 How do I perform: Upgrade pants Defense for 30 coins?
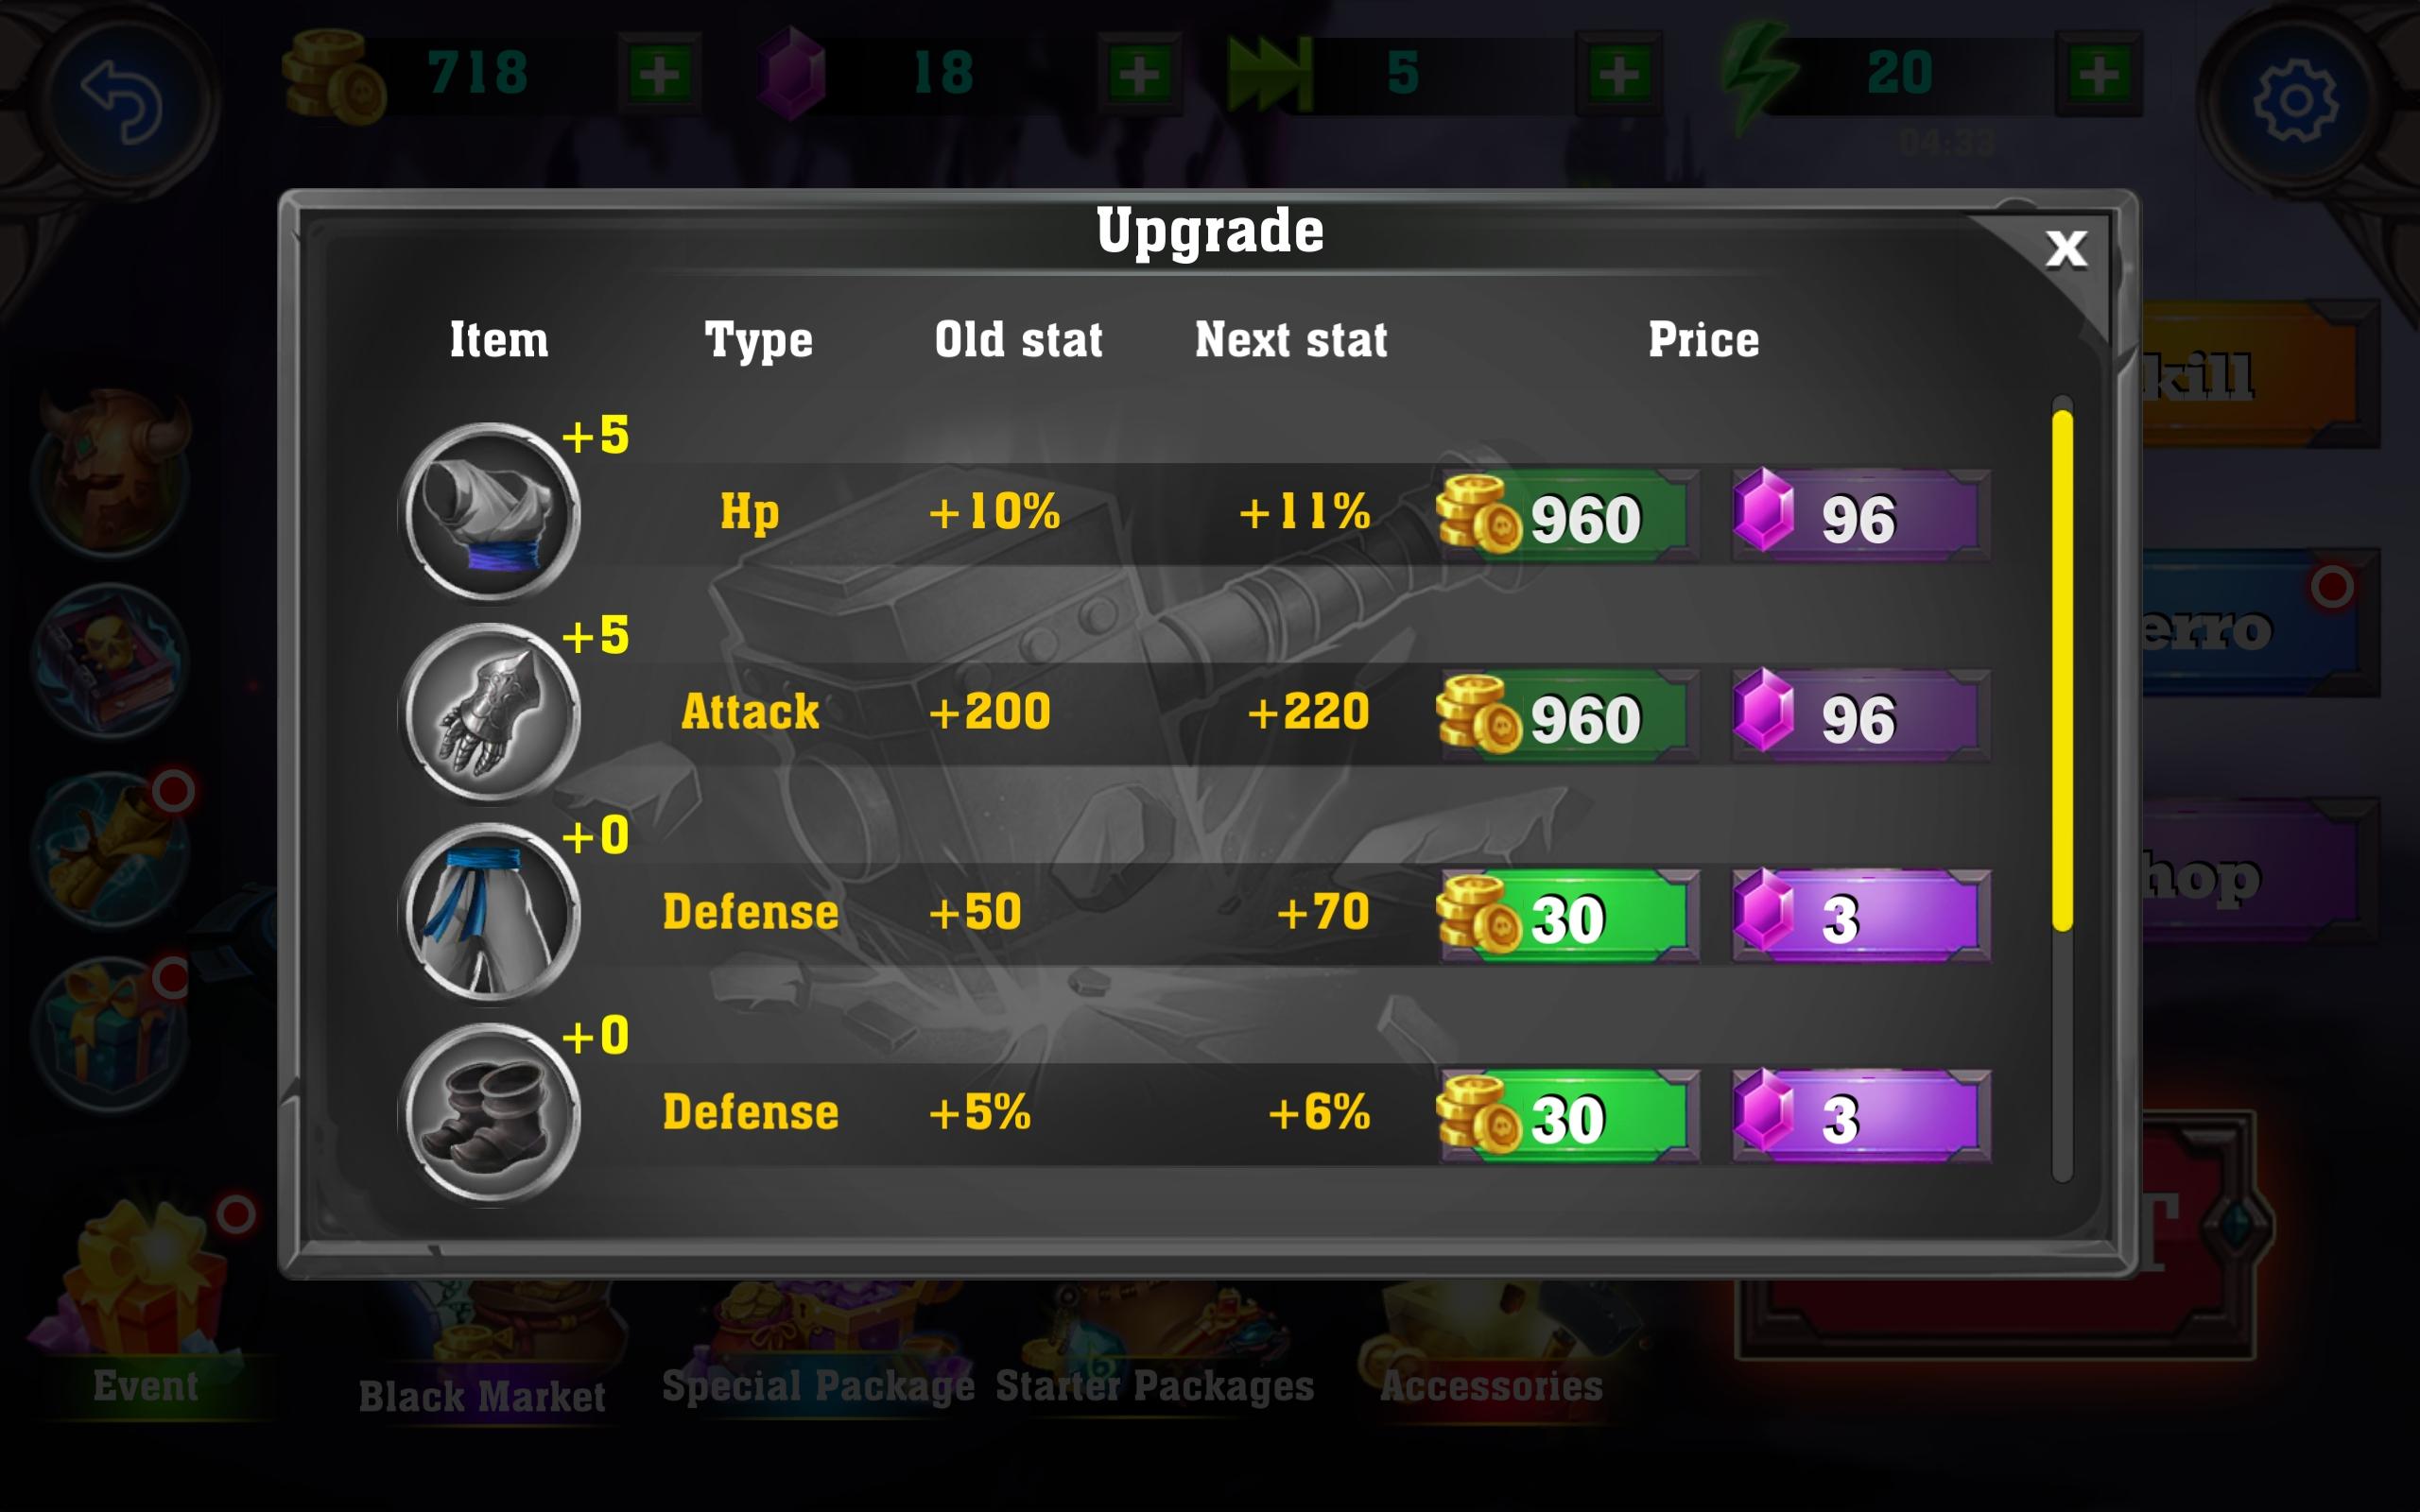tap(1567, 916)
